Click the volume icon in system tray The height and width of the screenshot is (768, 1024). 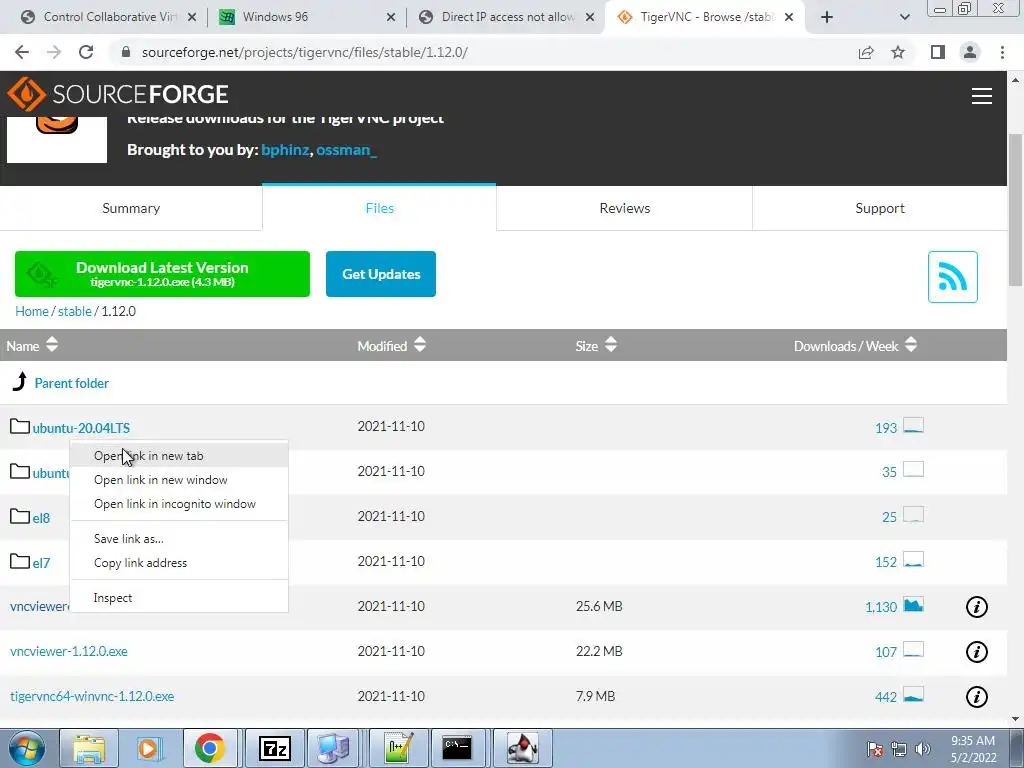click(923, 749)
